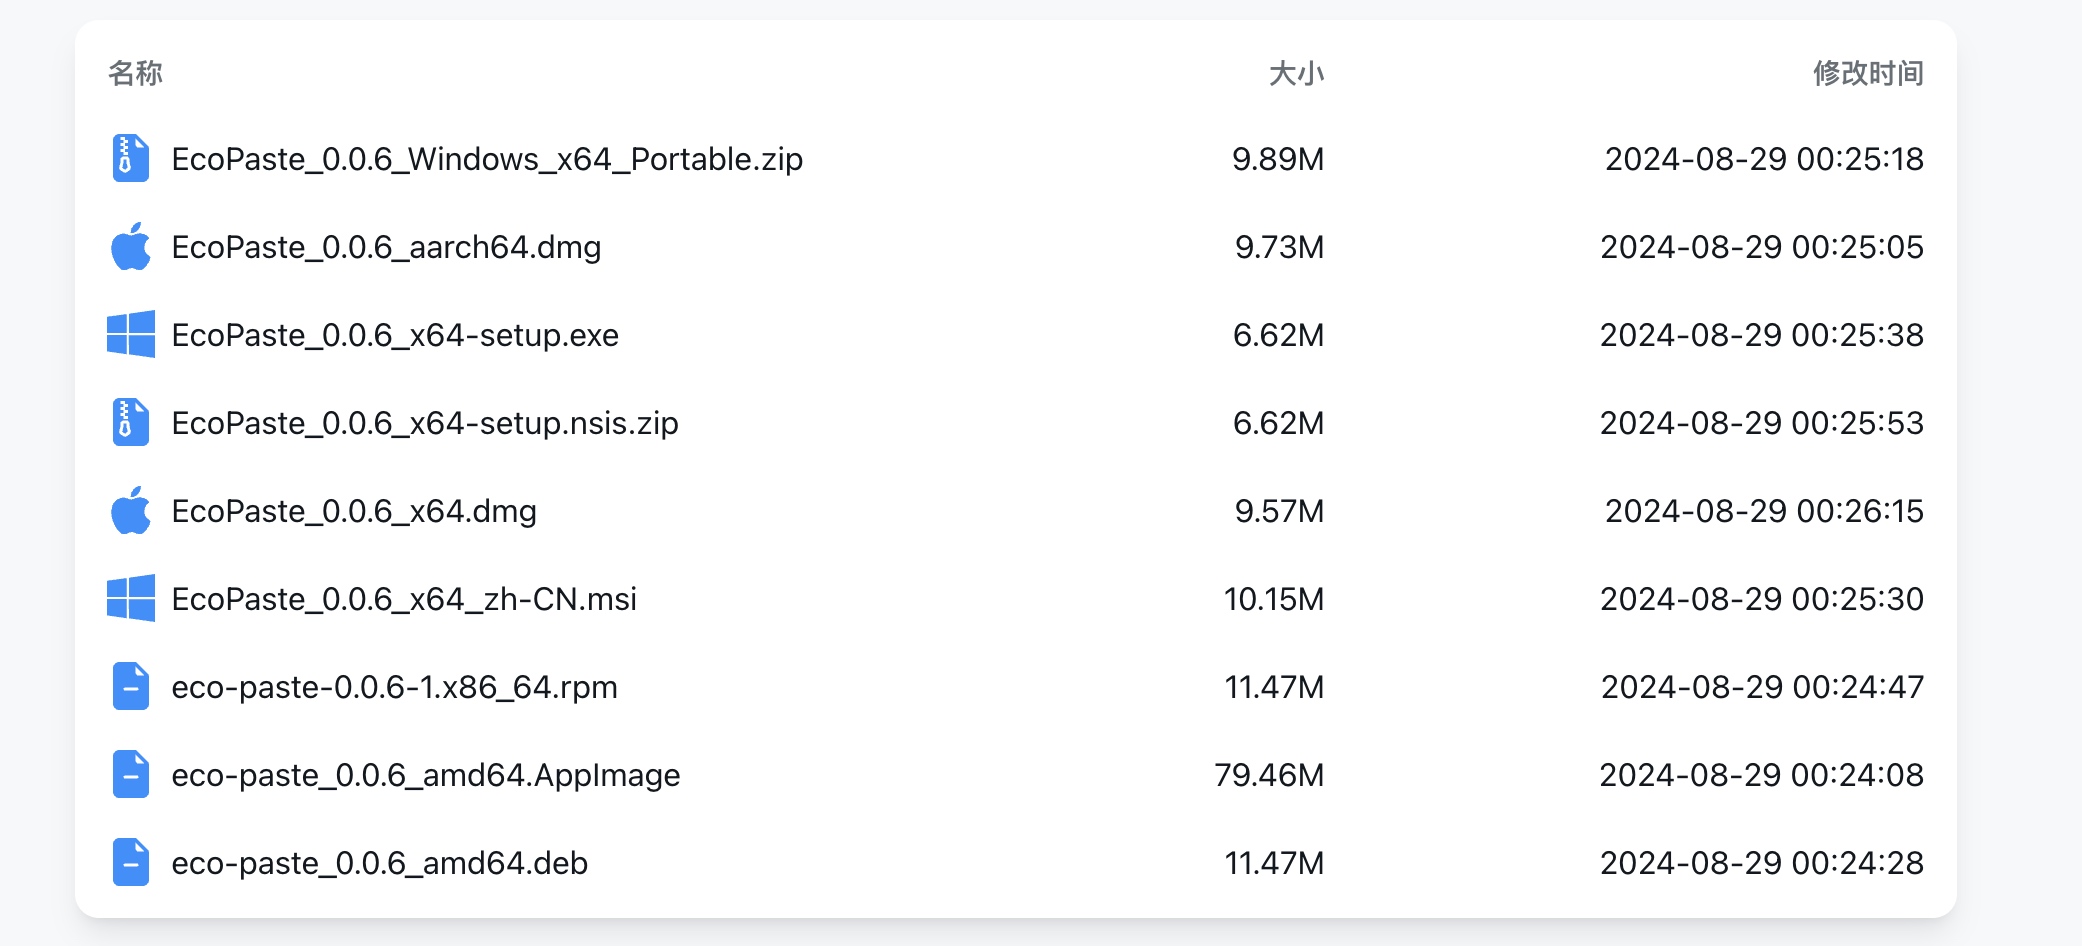Click the Apple icon beside EcoPaste_0.0.6_x64.dmg
This screenshot has height=946, width=2082.
130,511
